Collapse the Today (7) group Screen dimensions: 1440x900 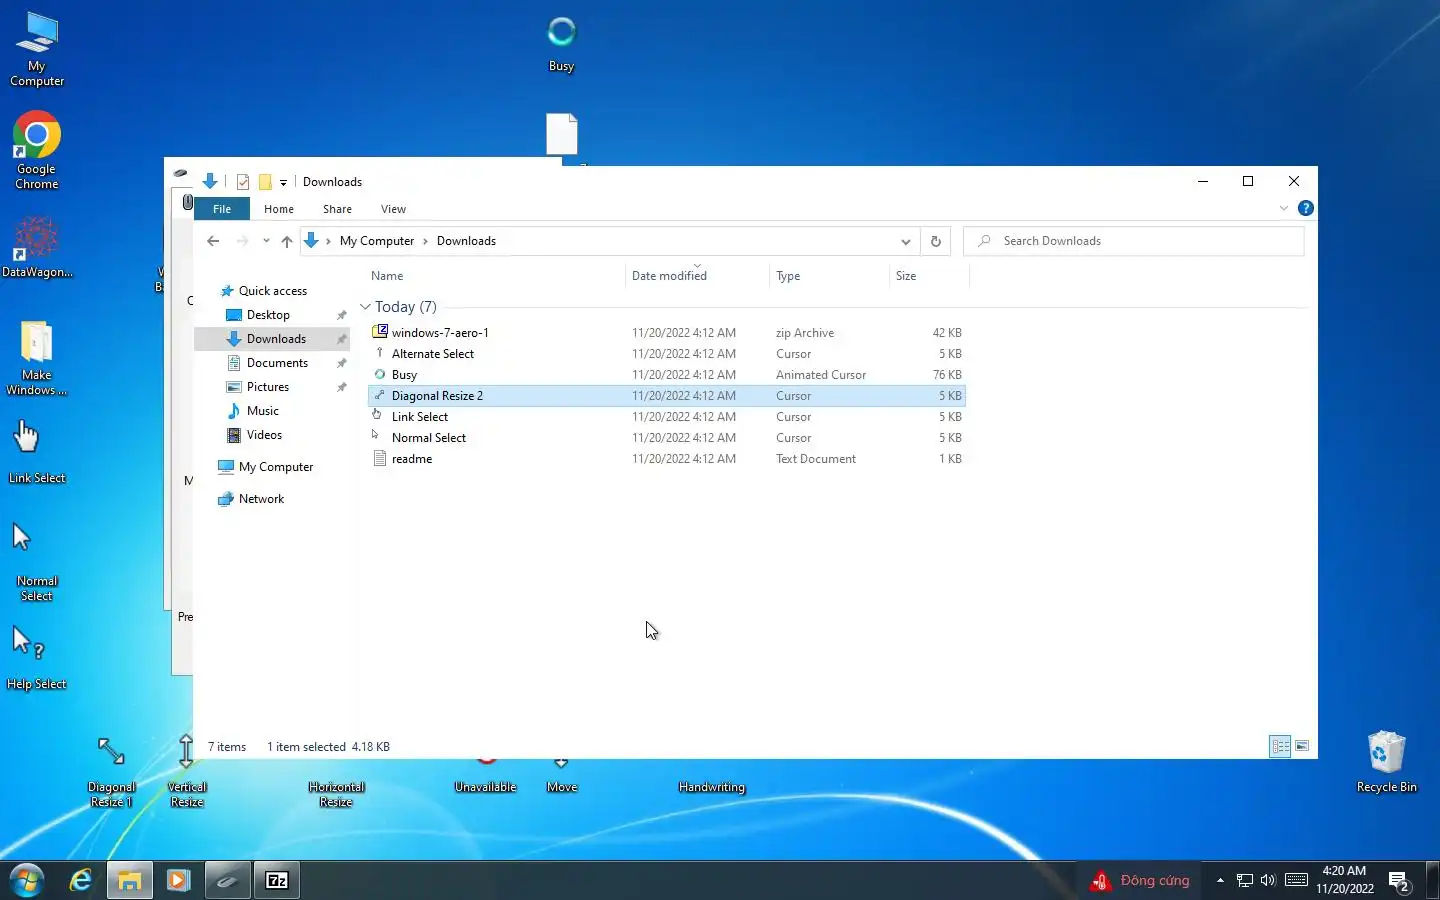point(365,307)
